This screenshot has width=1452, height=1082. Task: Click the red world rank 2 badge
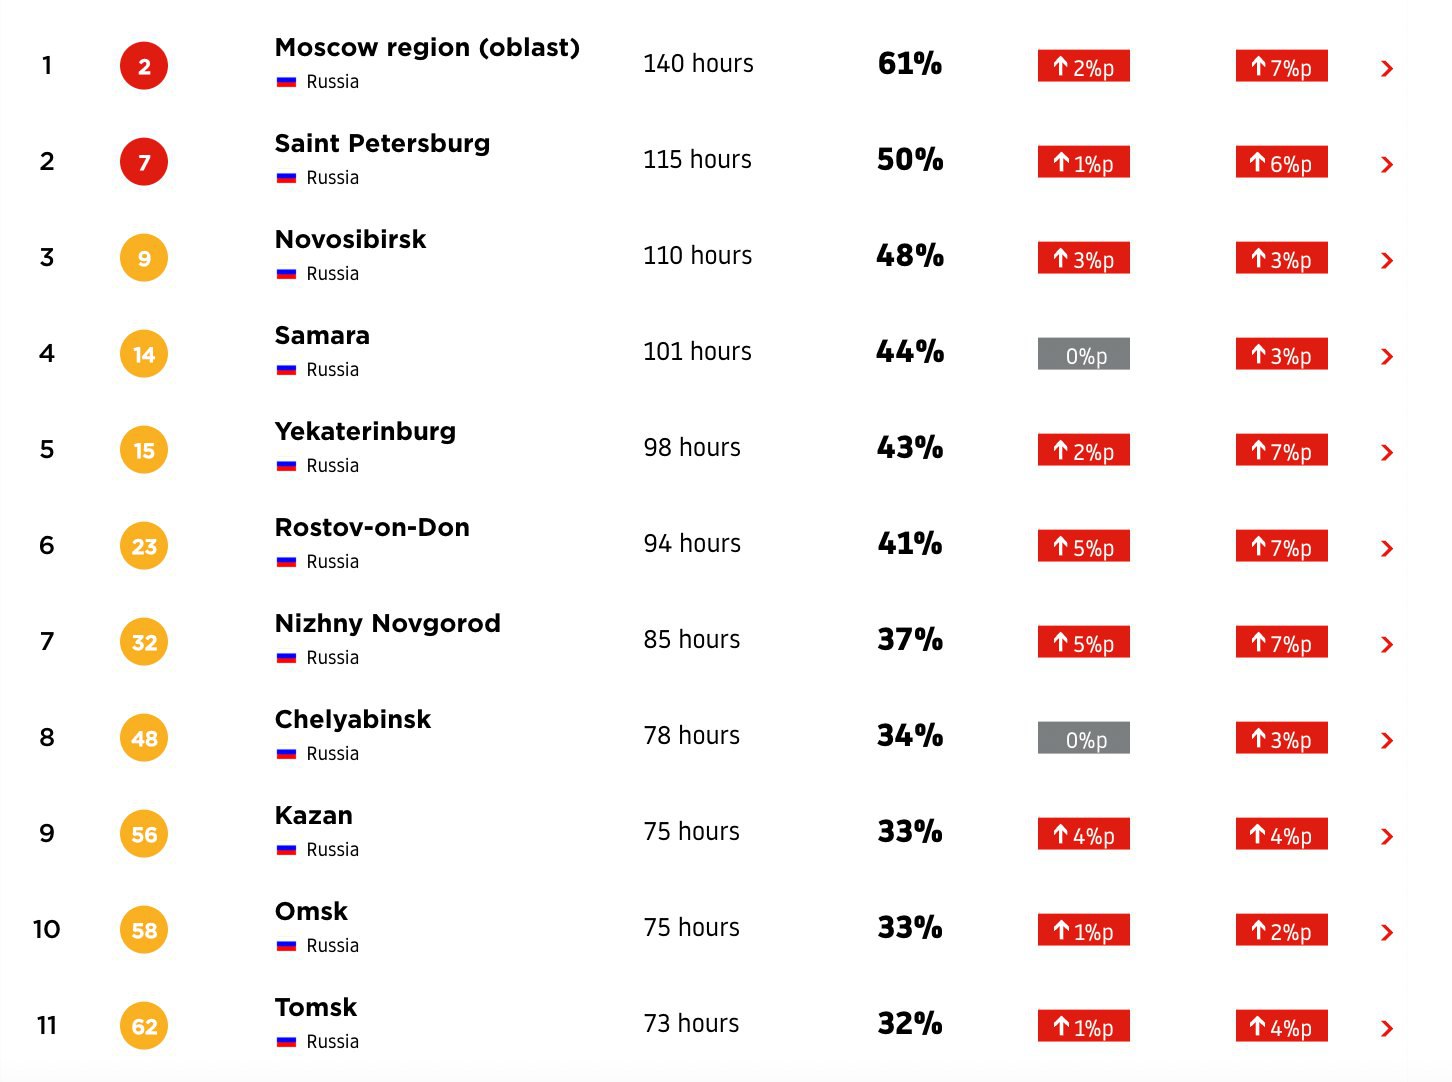144,66
